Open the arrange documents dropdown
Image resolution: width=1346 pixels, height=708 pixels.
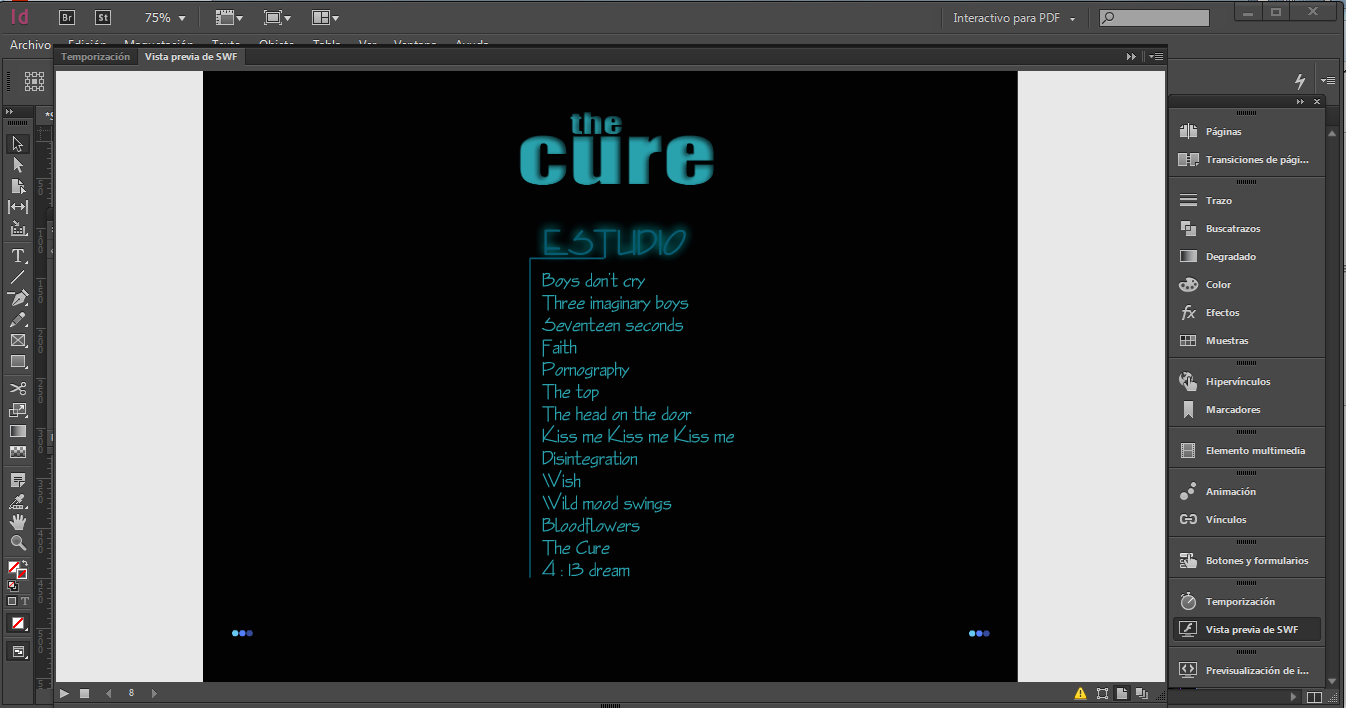pos(325,18)
